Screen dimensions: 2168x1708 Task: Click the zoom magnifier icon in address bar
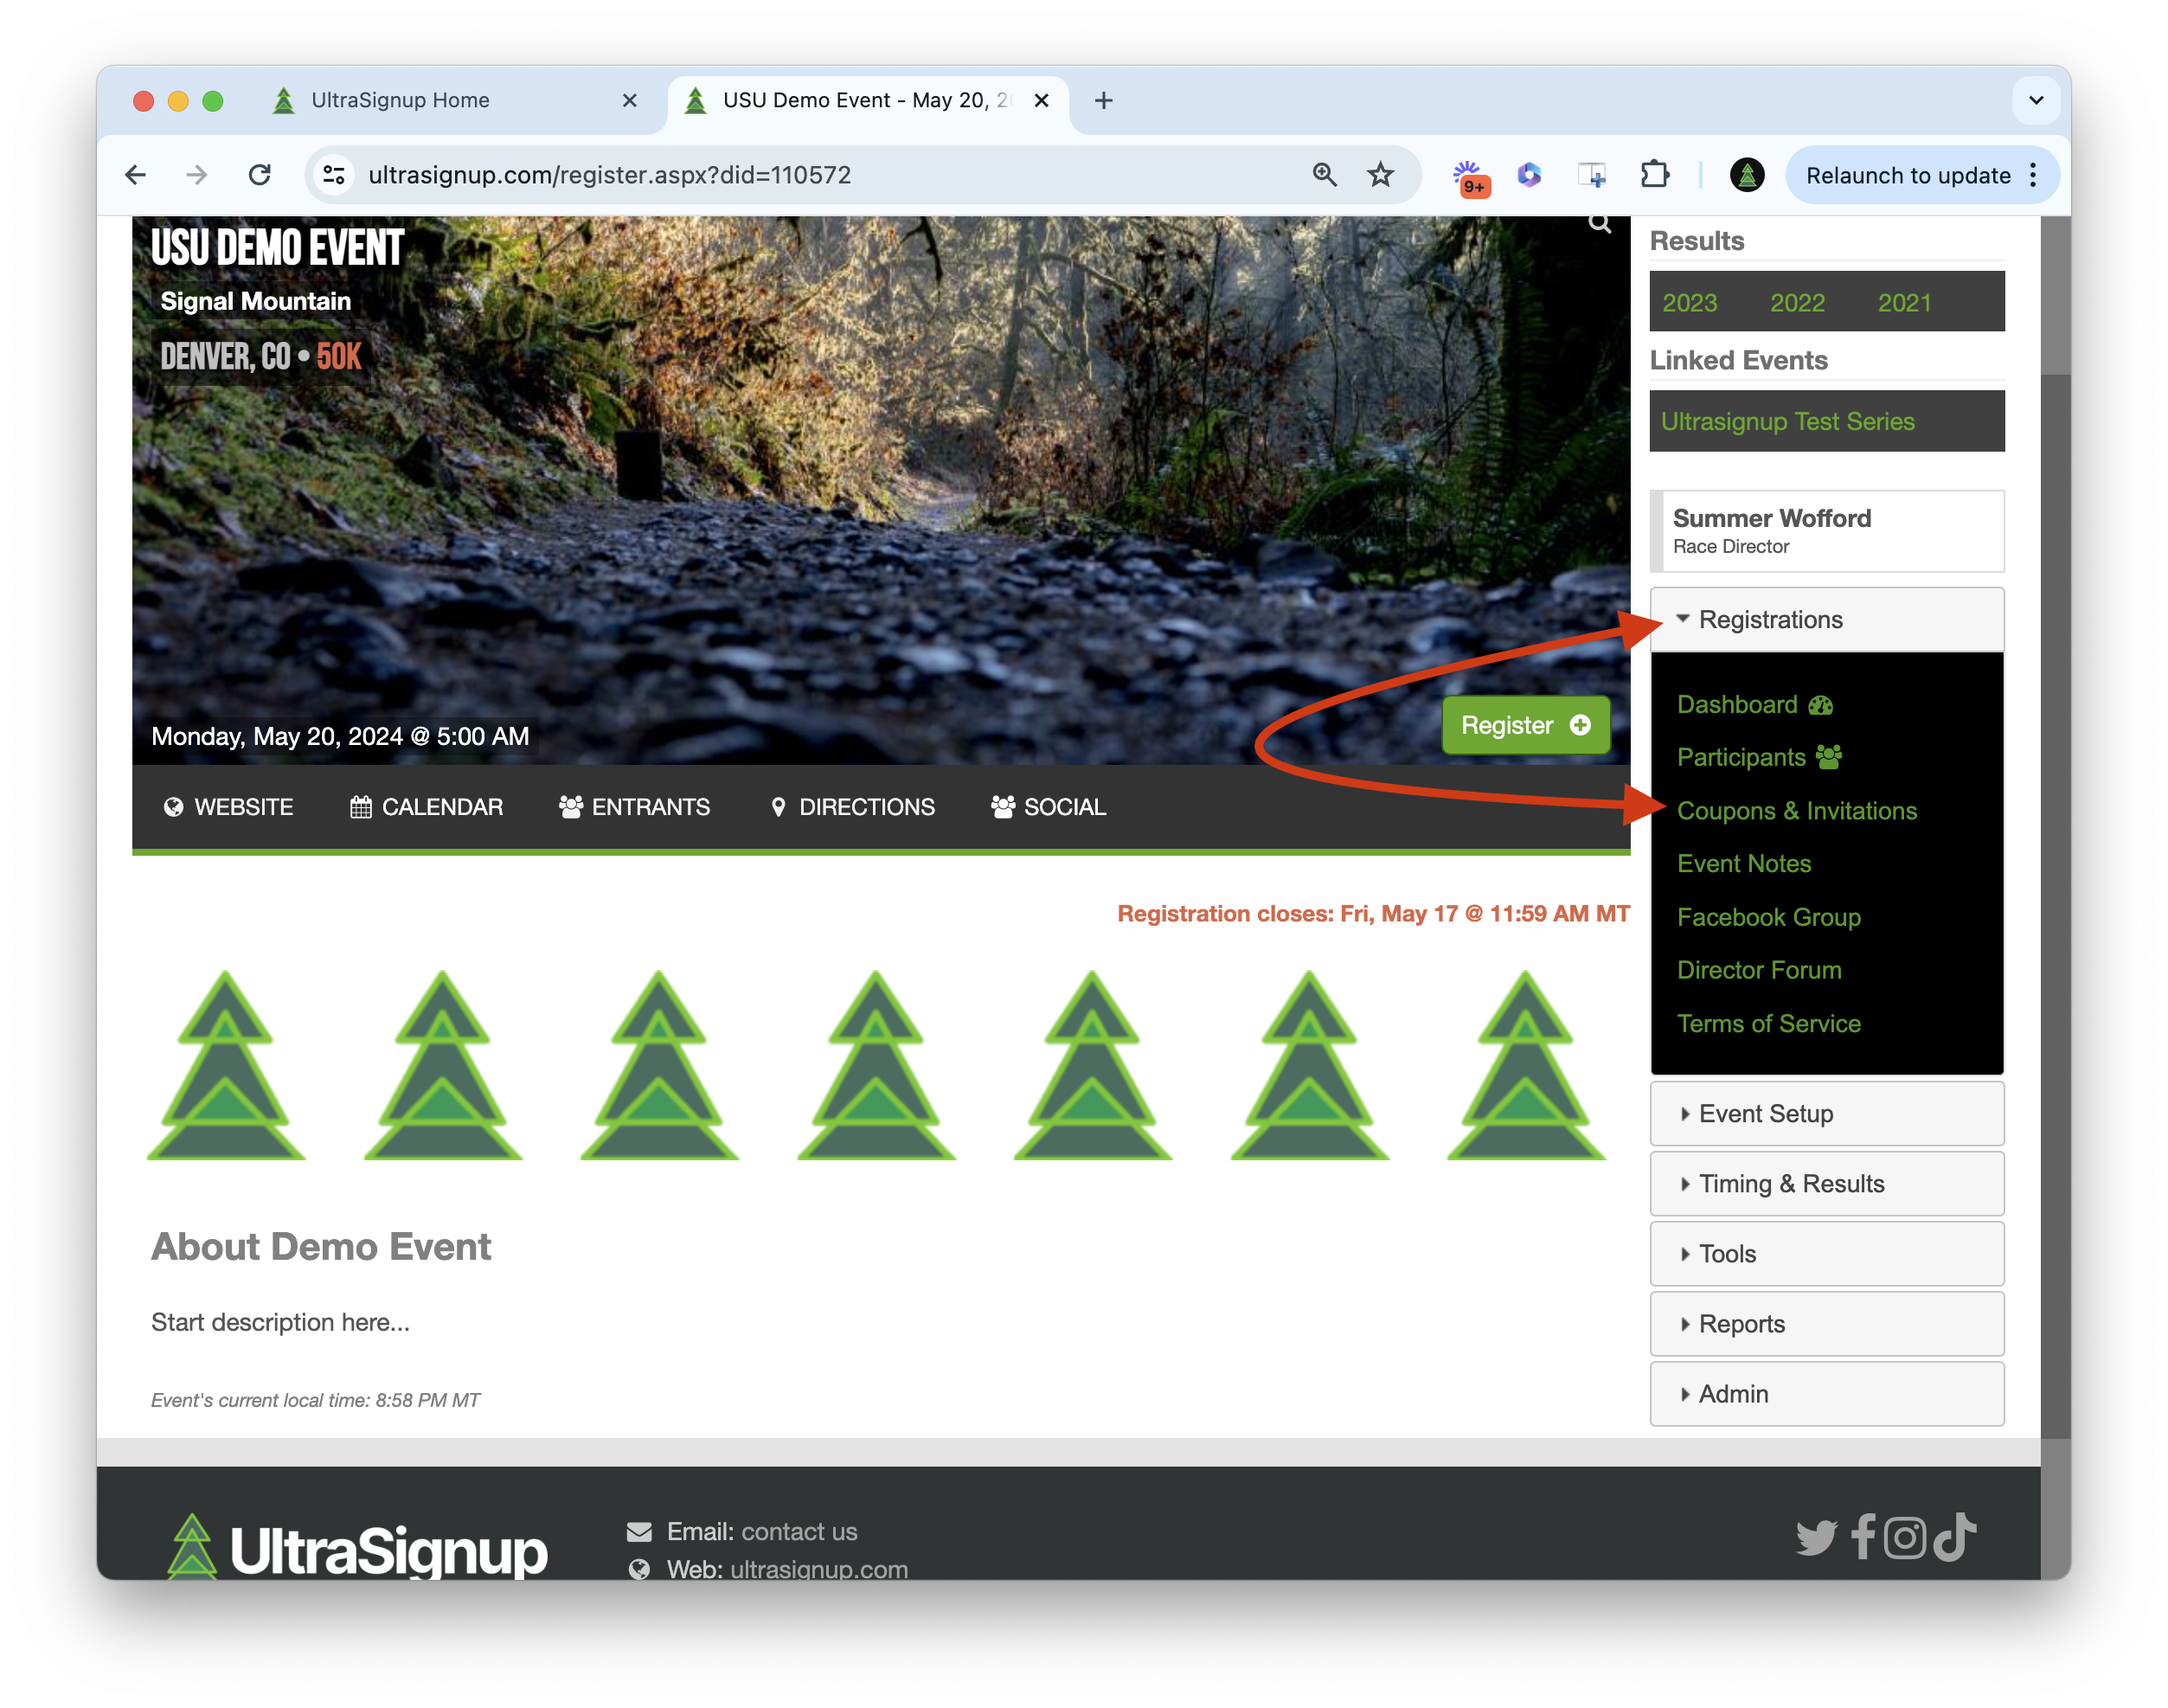coord(1324,175)
